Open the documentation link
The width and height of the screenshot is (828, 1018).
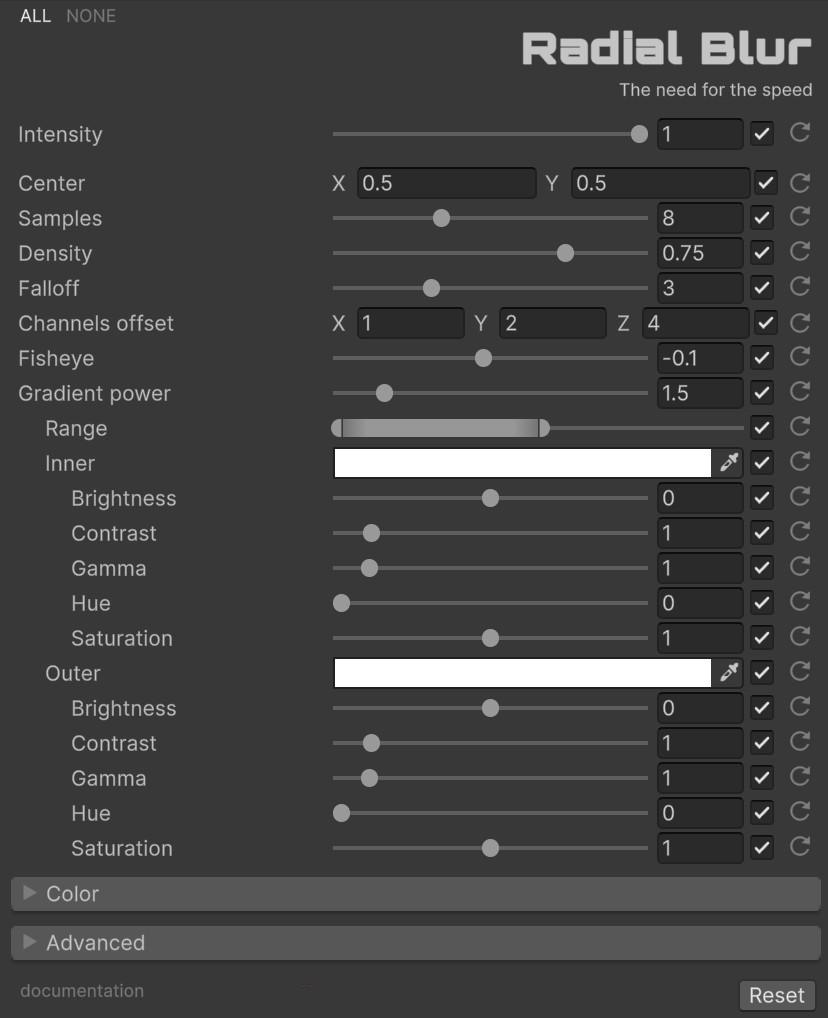(82, 991)
